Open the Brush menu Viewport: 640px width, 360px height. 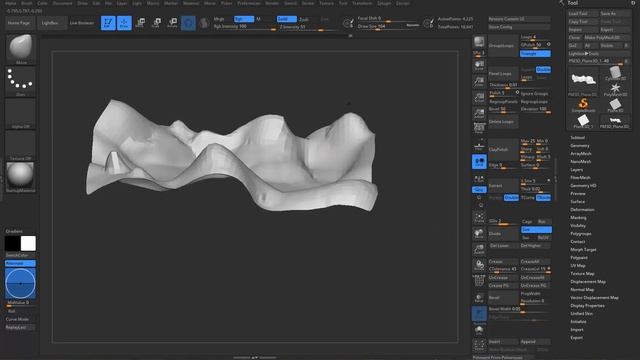(x=27, y=3)
